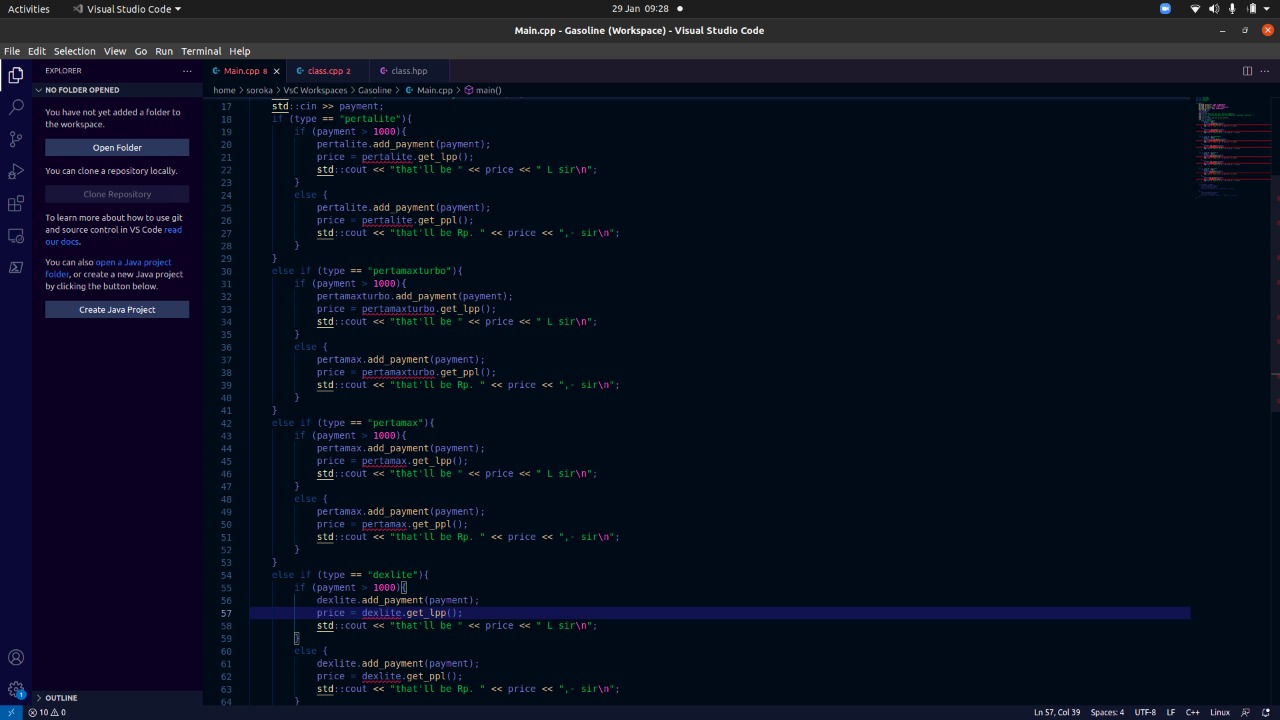Open the Edit menu

click(37, 51)
